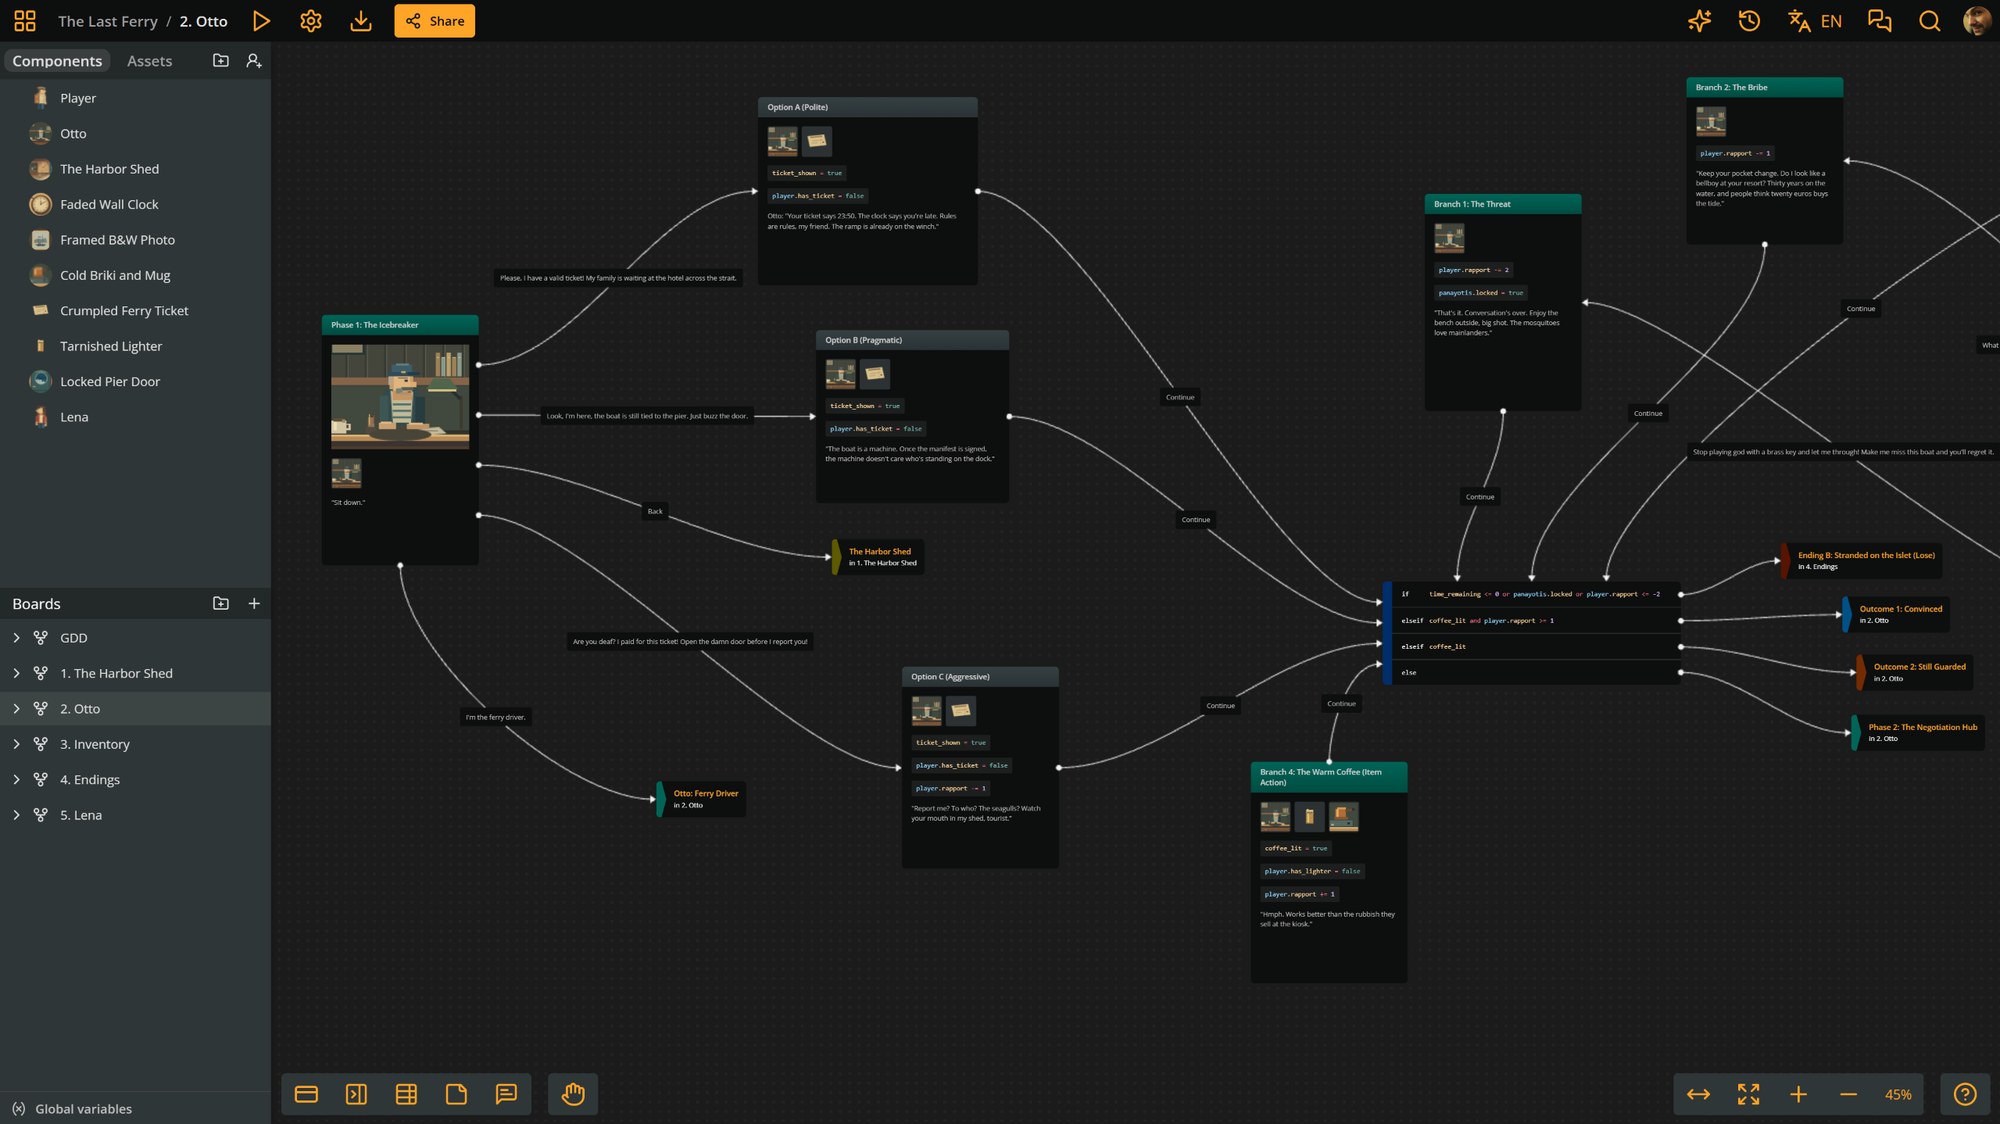
Task: Click The Last Ferry breadcrumb
Action: pos(108,21)
